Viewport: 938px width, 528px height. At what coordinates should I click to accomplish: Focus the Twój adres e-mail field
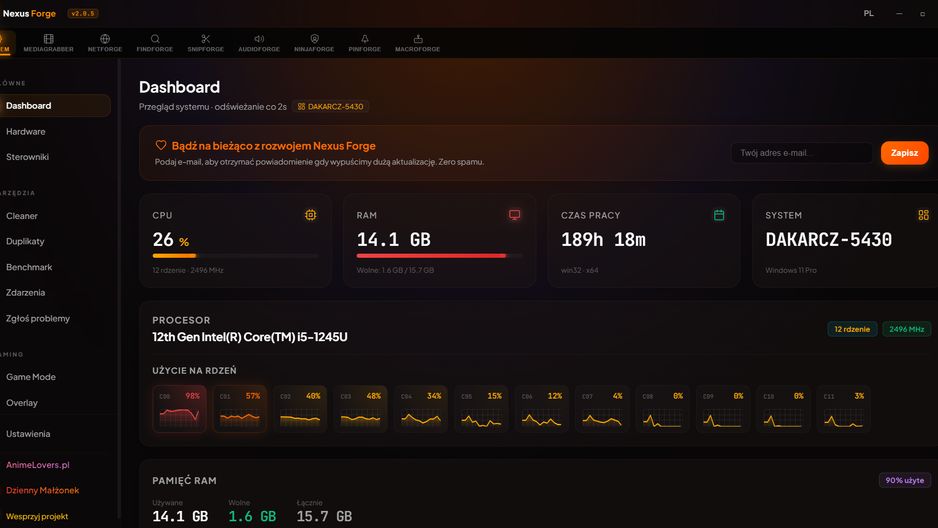pyautogui.click(x=802, y=153)
